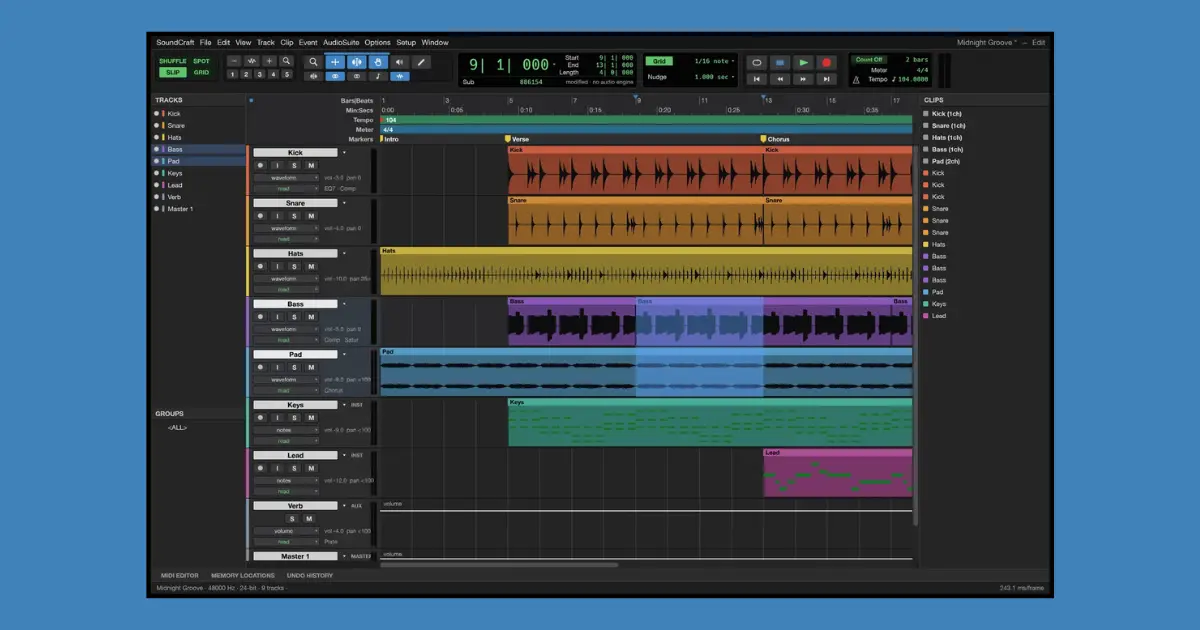
Task: Click the zoom out minus button
Action: pyautogui.click(x=234, y=61)
